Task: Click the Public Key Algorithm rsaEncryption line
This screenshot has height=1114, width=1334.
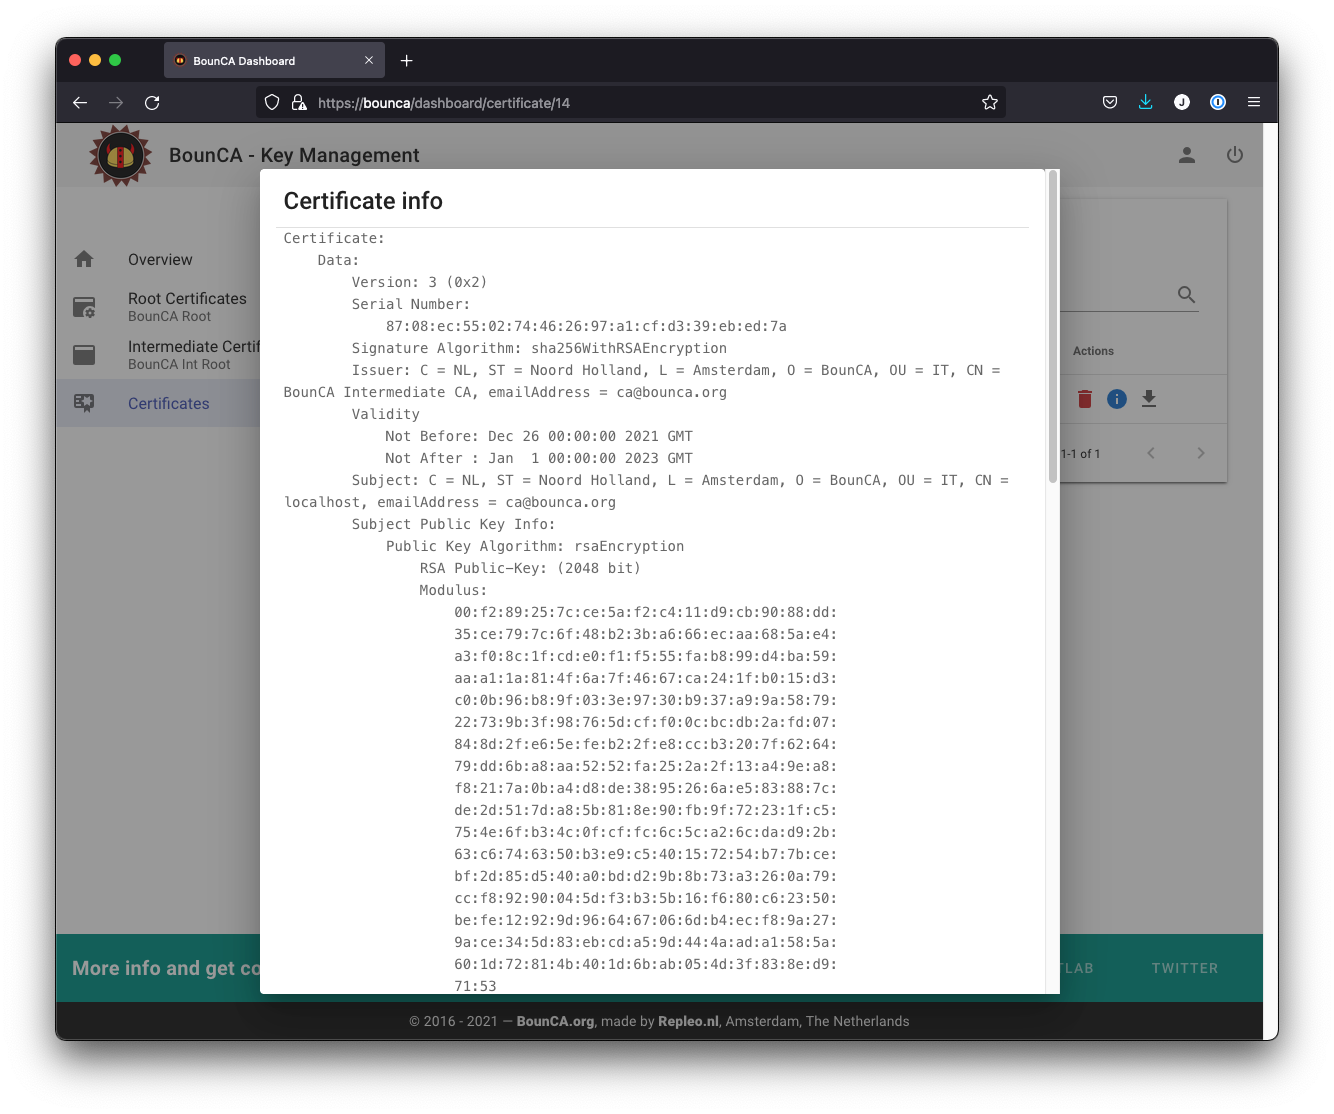Action: click(x=535, y=546)
